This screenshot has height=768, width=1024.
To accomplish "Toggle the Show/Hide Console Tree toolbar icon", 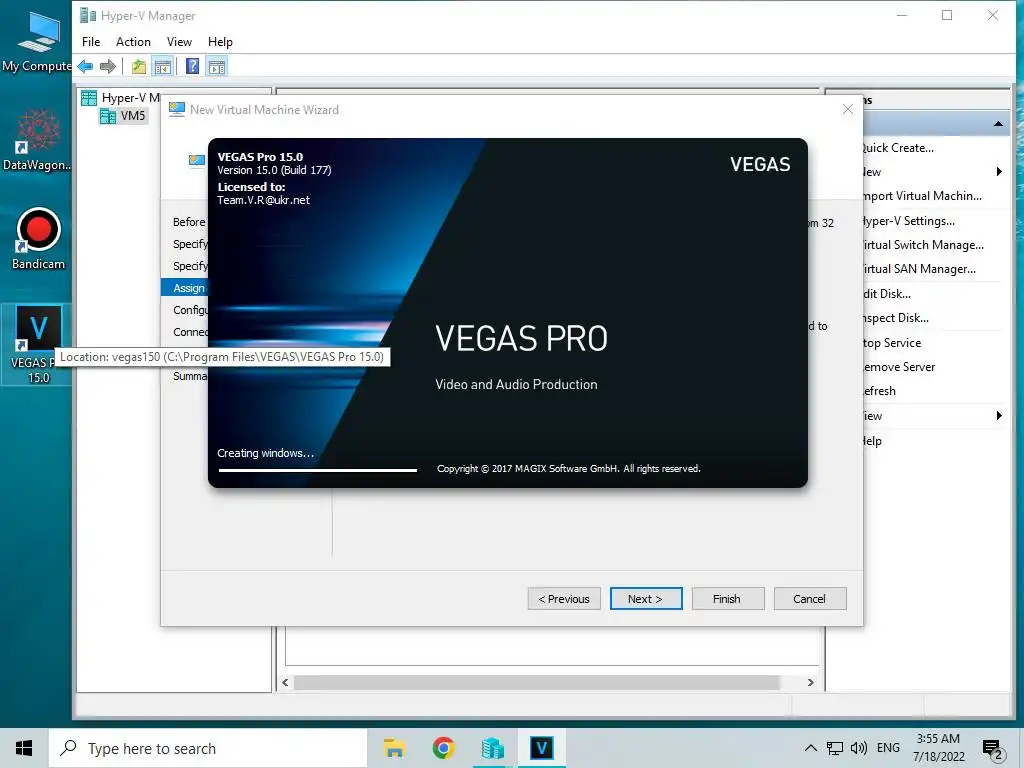I will tap(162, 66).
